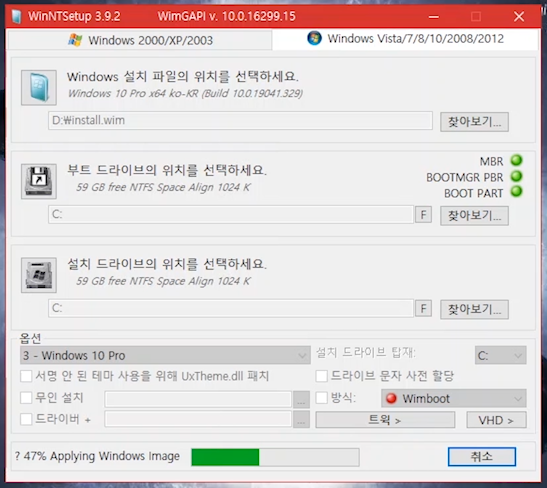
Task: Minimize the WinNTSetup window
Action: pyautogui.click(x=434, y=16)
